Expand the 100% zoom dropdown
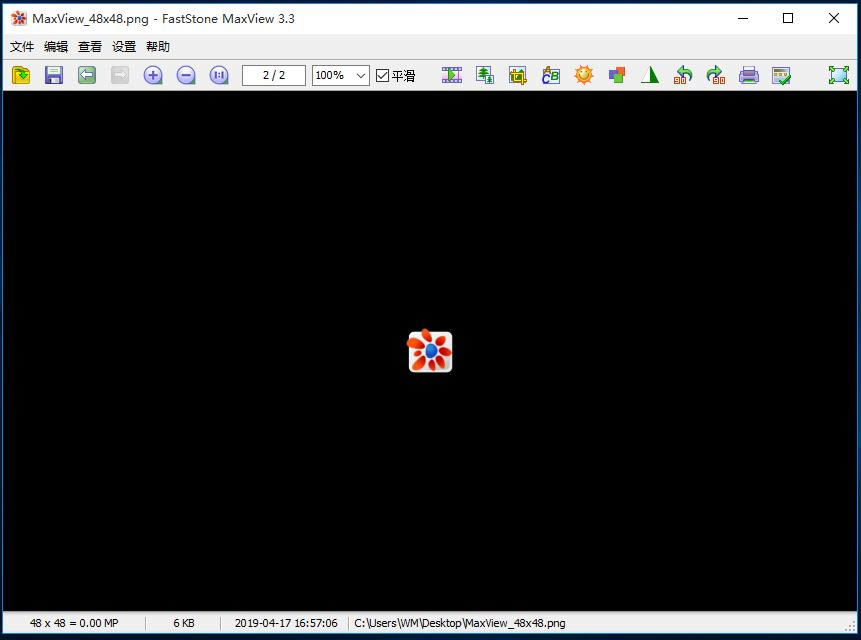Image resolution: width=861 pixels, height=640 pixels. pos(361,76)
